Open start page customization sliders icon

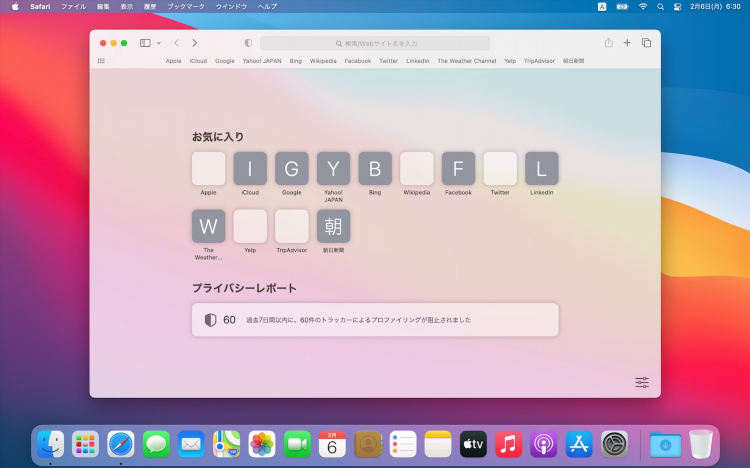pyautogui.click(x=642, y=382)
